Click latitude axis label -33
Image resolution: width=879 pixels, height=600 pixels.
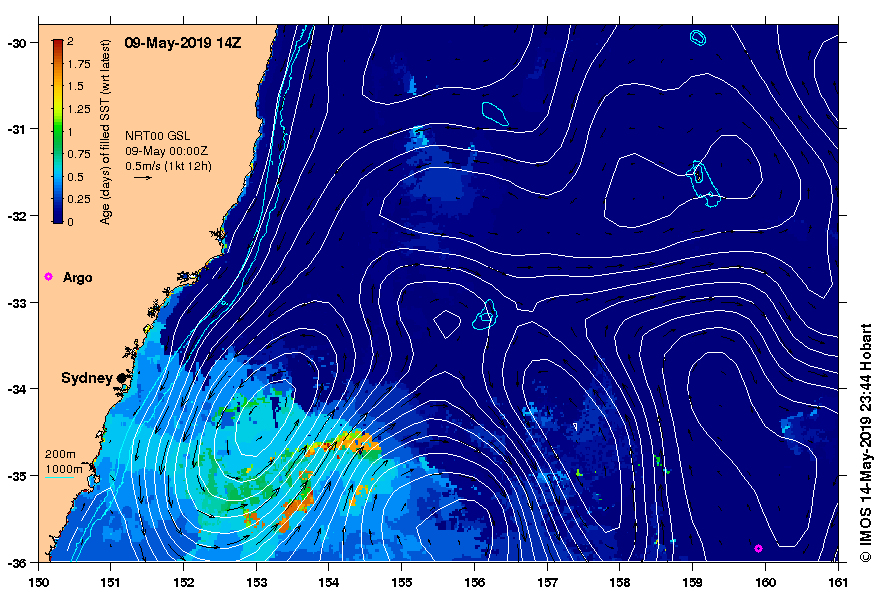(x=16, y=303)
